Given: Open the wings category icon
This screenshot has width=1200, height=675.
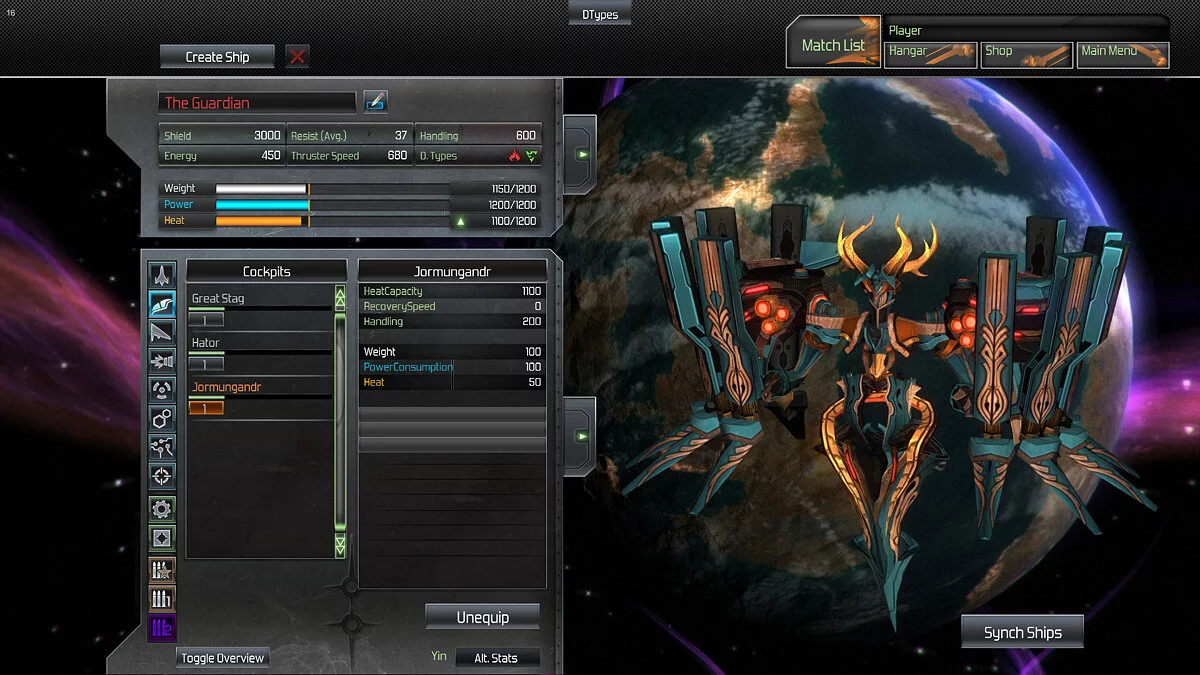Looking at the screenshot, I should [x=162, y=332].
